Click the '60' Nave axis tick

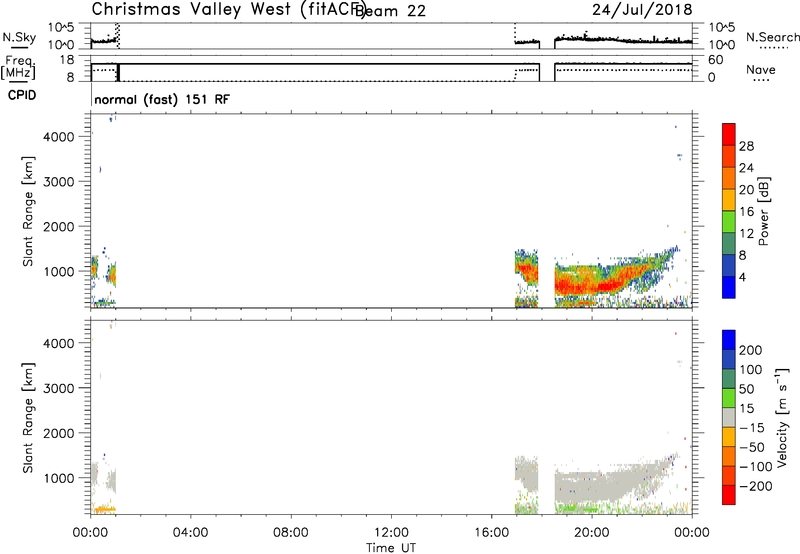coord(715,60)
